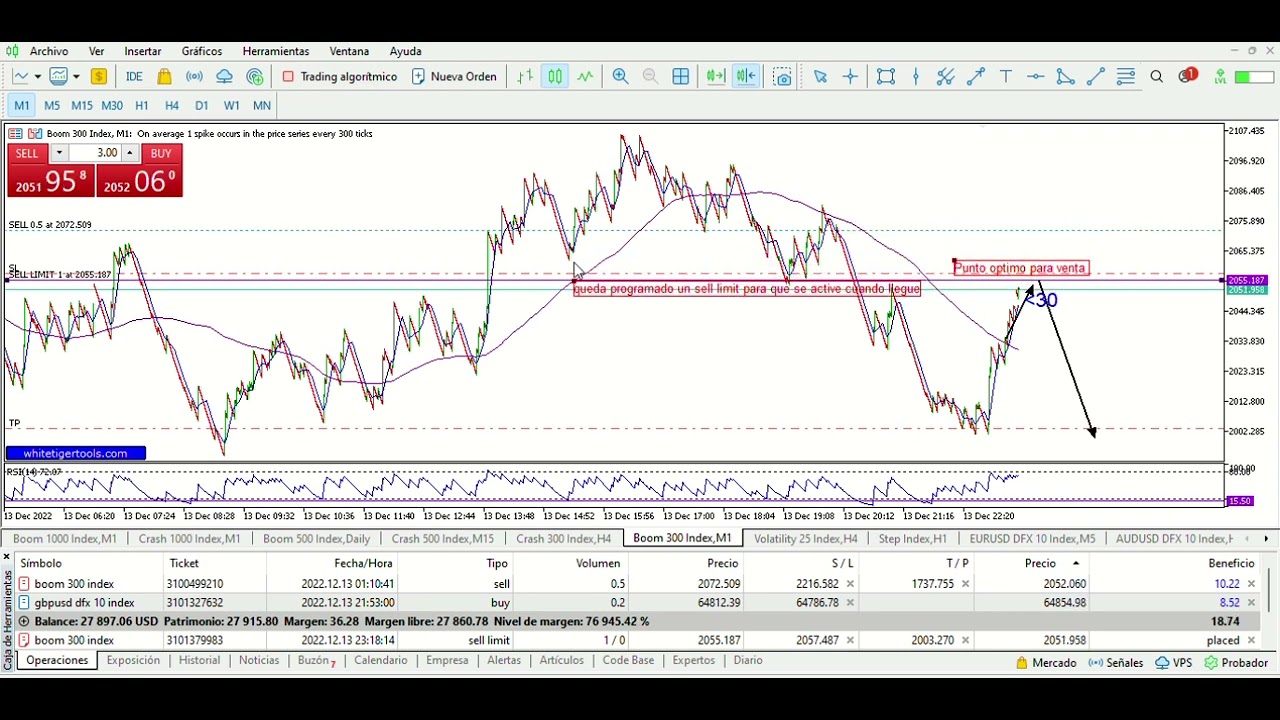1280x720 pixels.
Task: Sort positions by the Beneficio column header
Action: 1230,563
